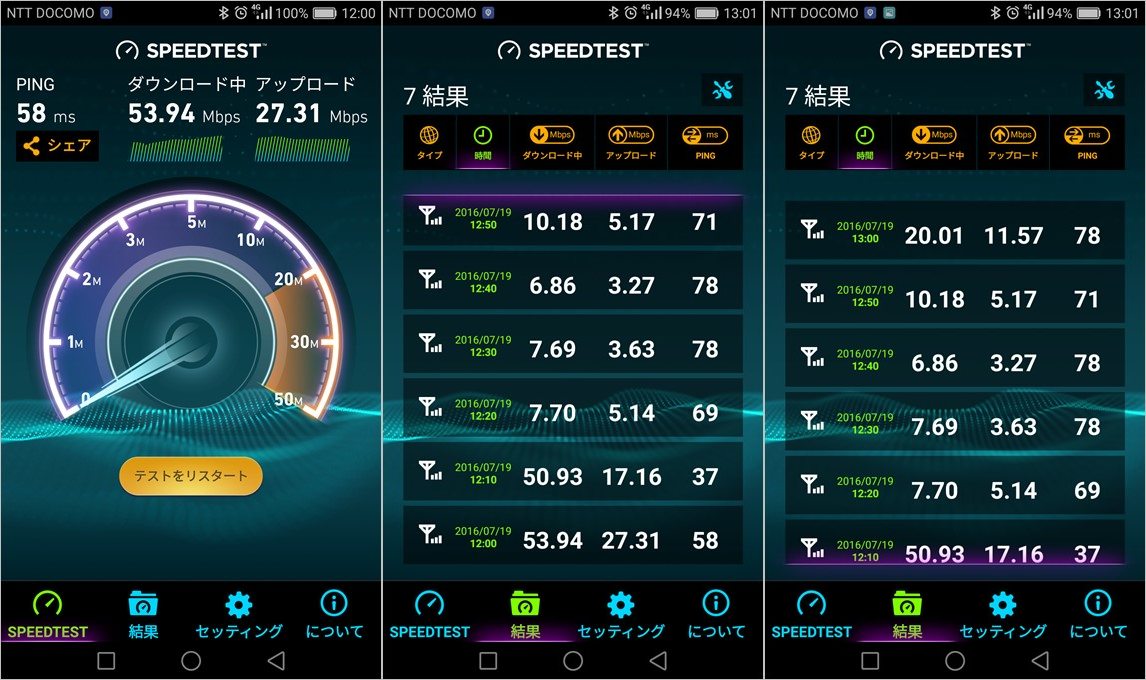Sort by ダウンロード中 icon above the 20.01 results
Screen dimensions: 1146x680
click(x=934, y=142)
